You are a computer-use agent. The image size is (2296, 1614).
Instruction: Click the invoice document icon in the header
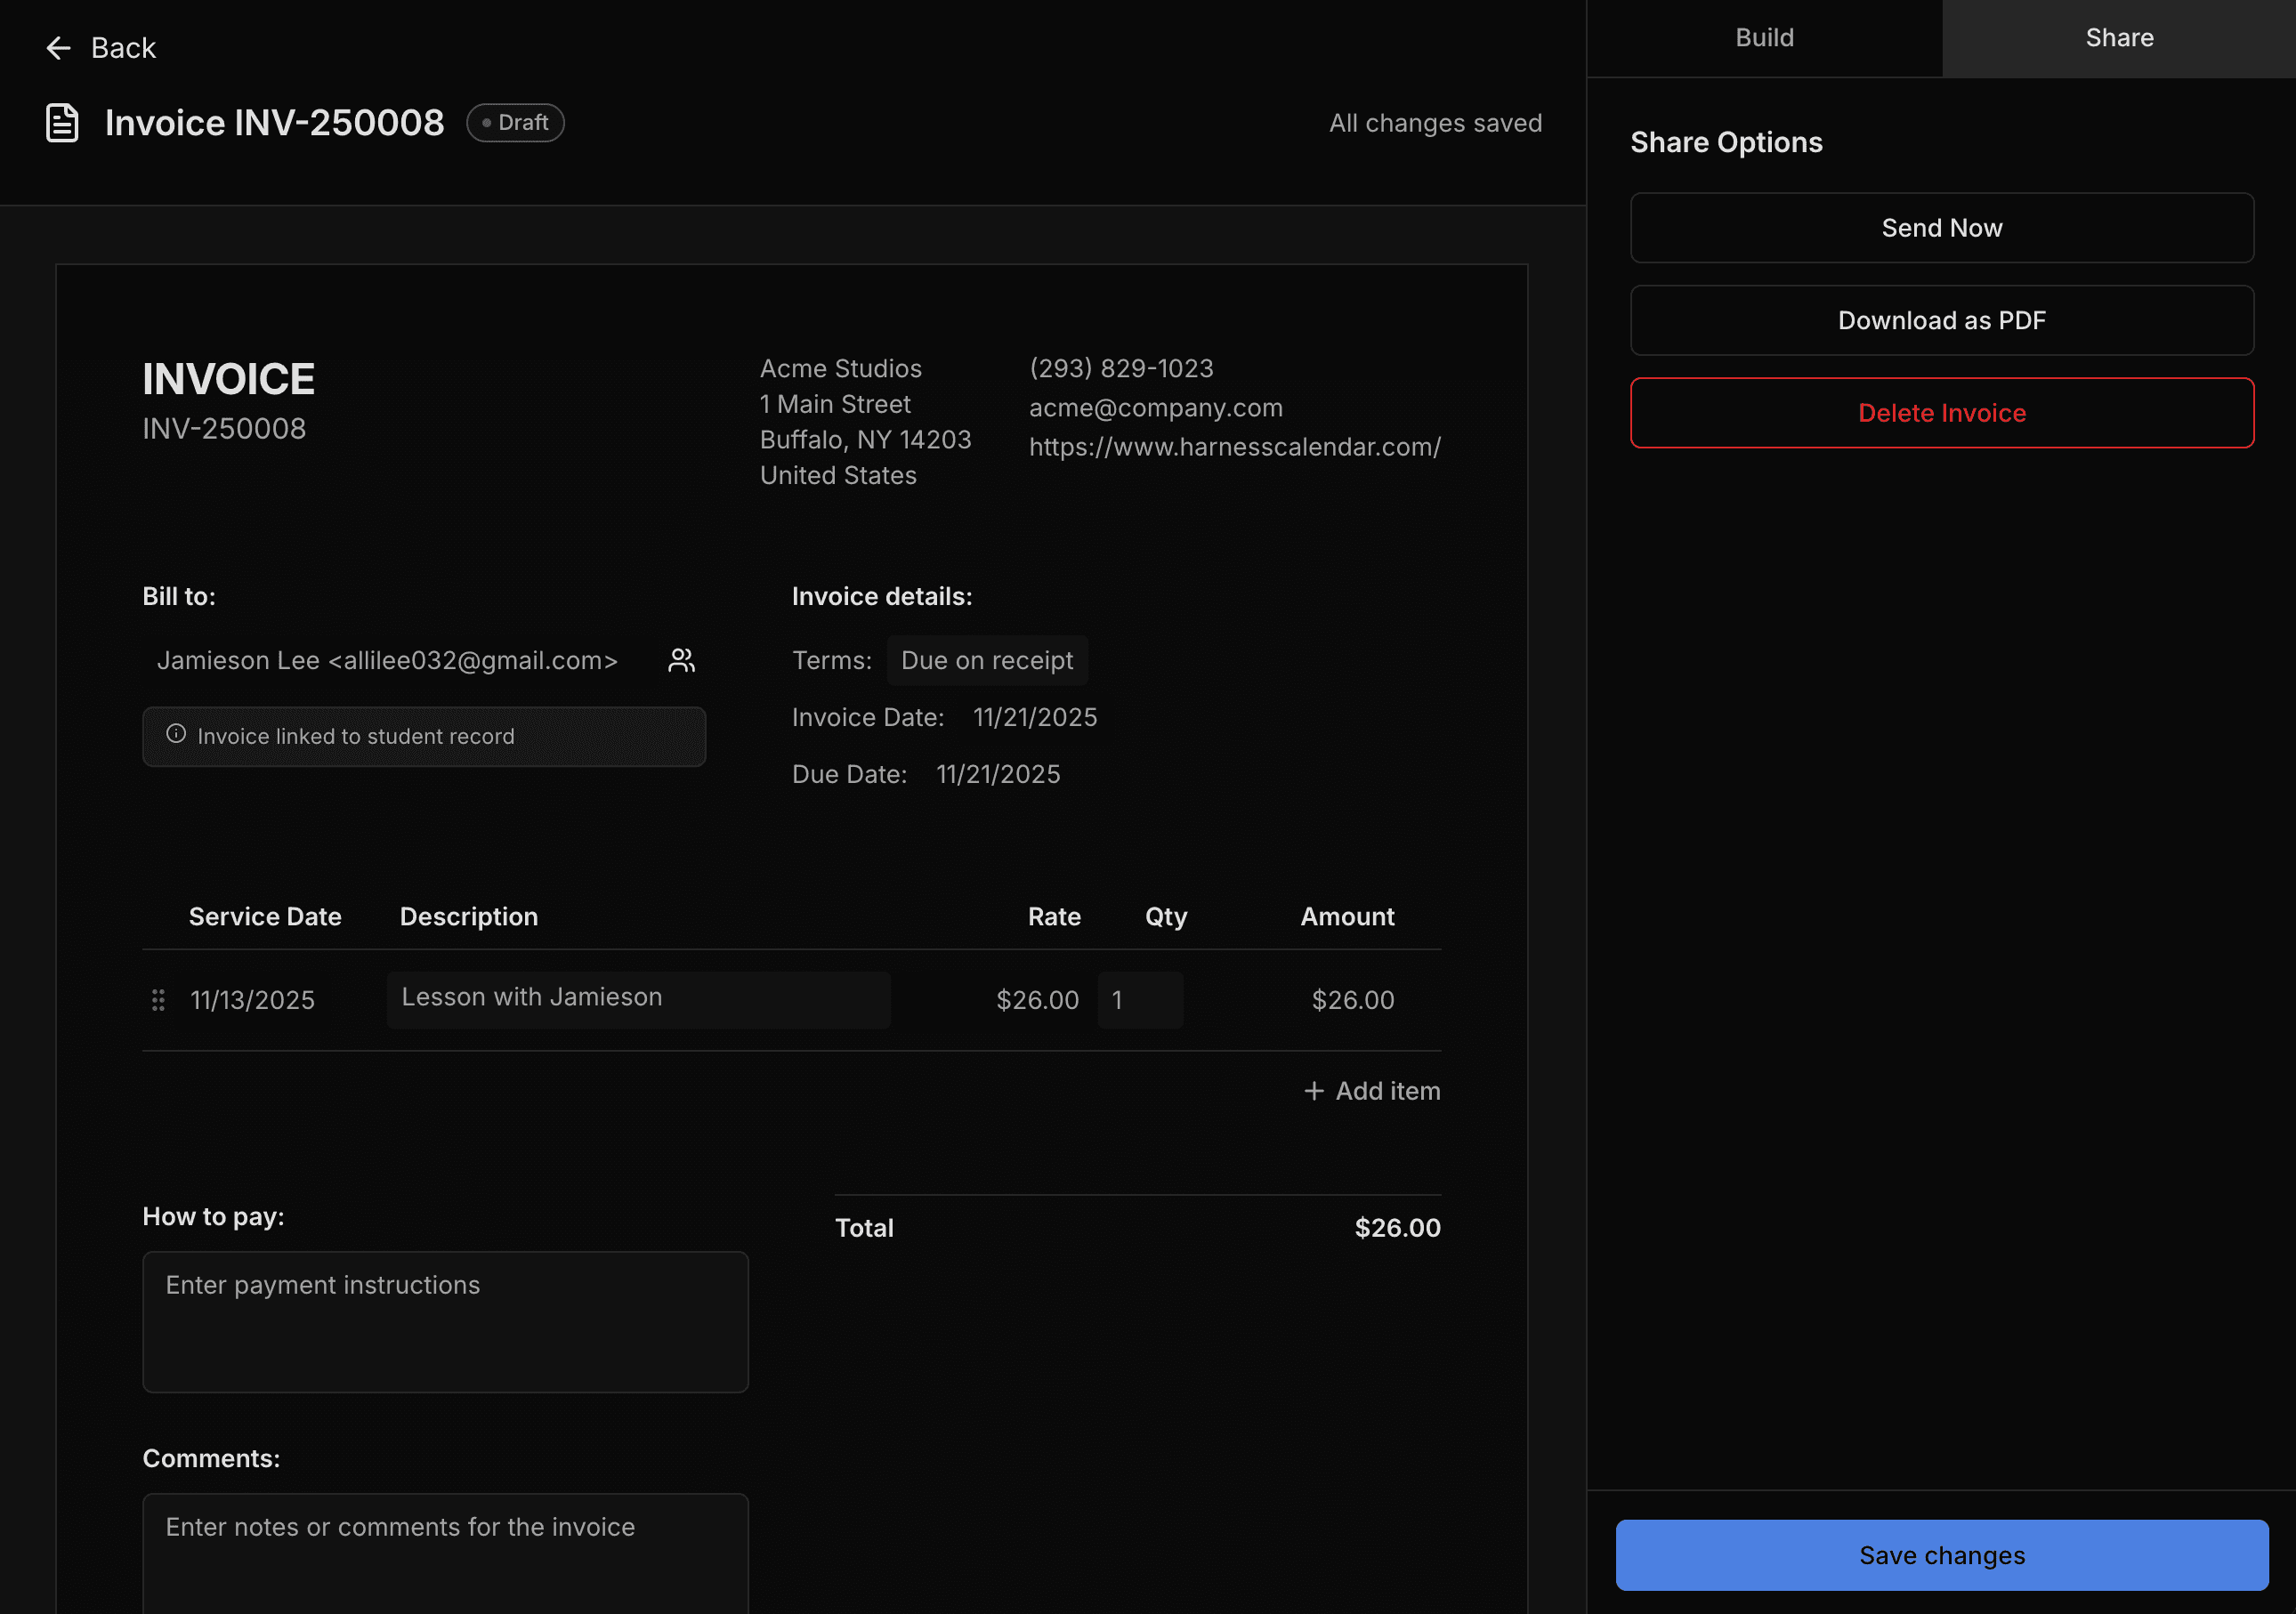[62, 122]
